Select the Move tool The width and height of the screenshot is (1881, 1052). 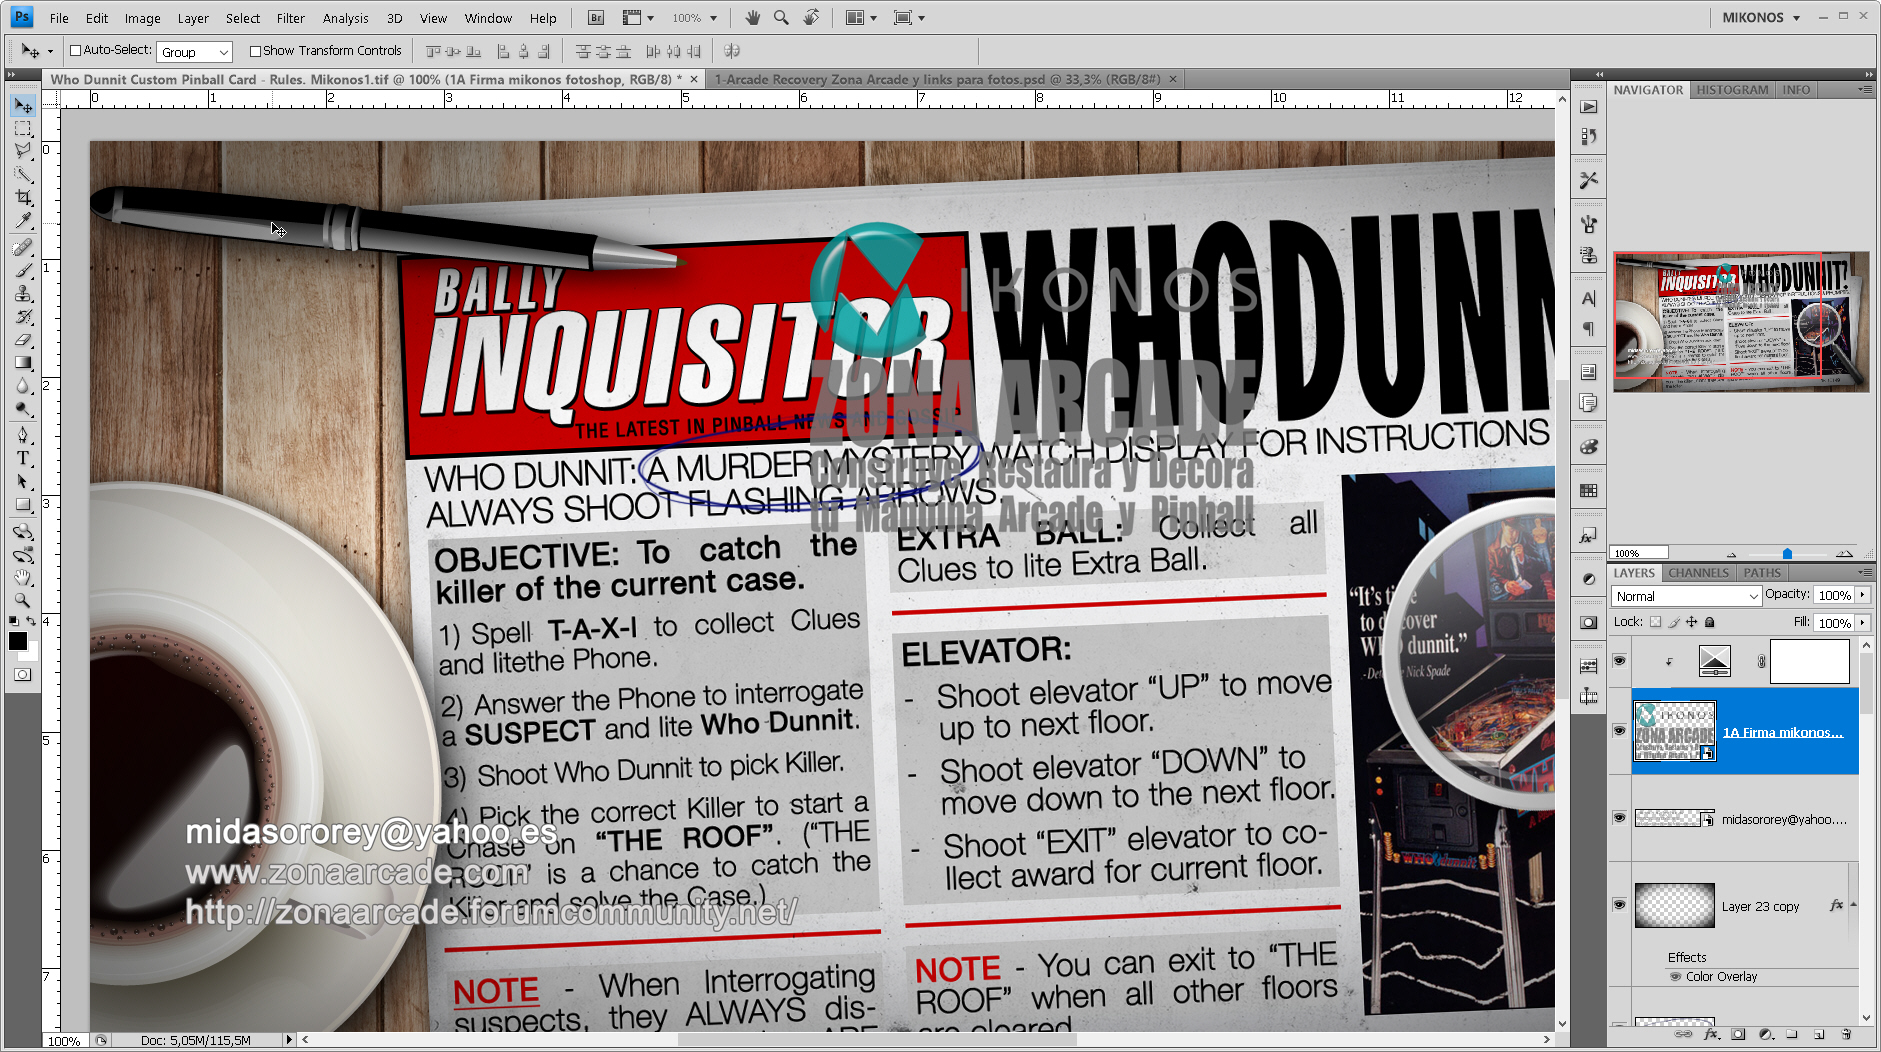point(22,106)
